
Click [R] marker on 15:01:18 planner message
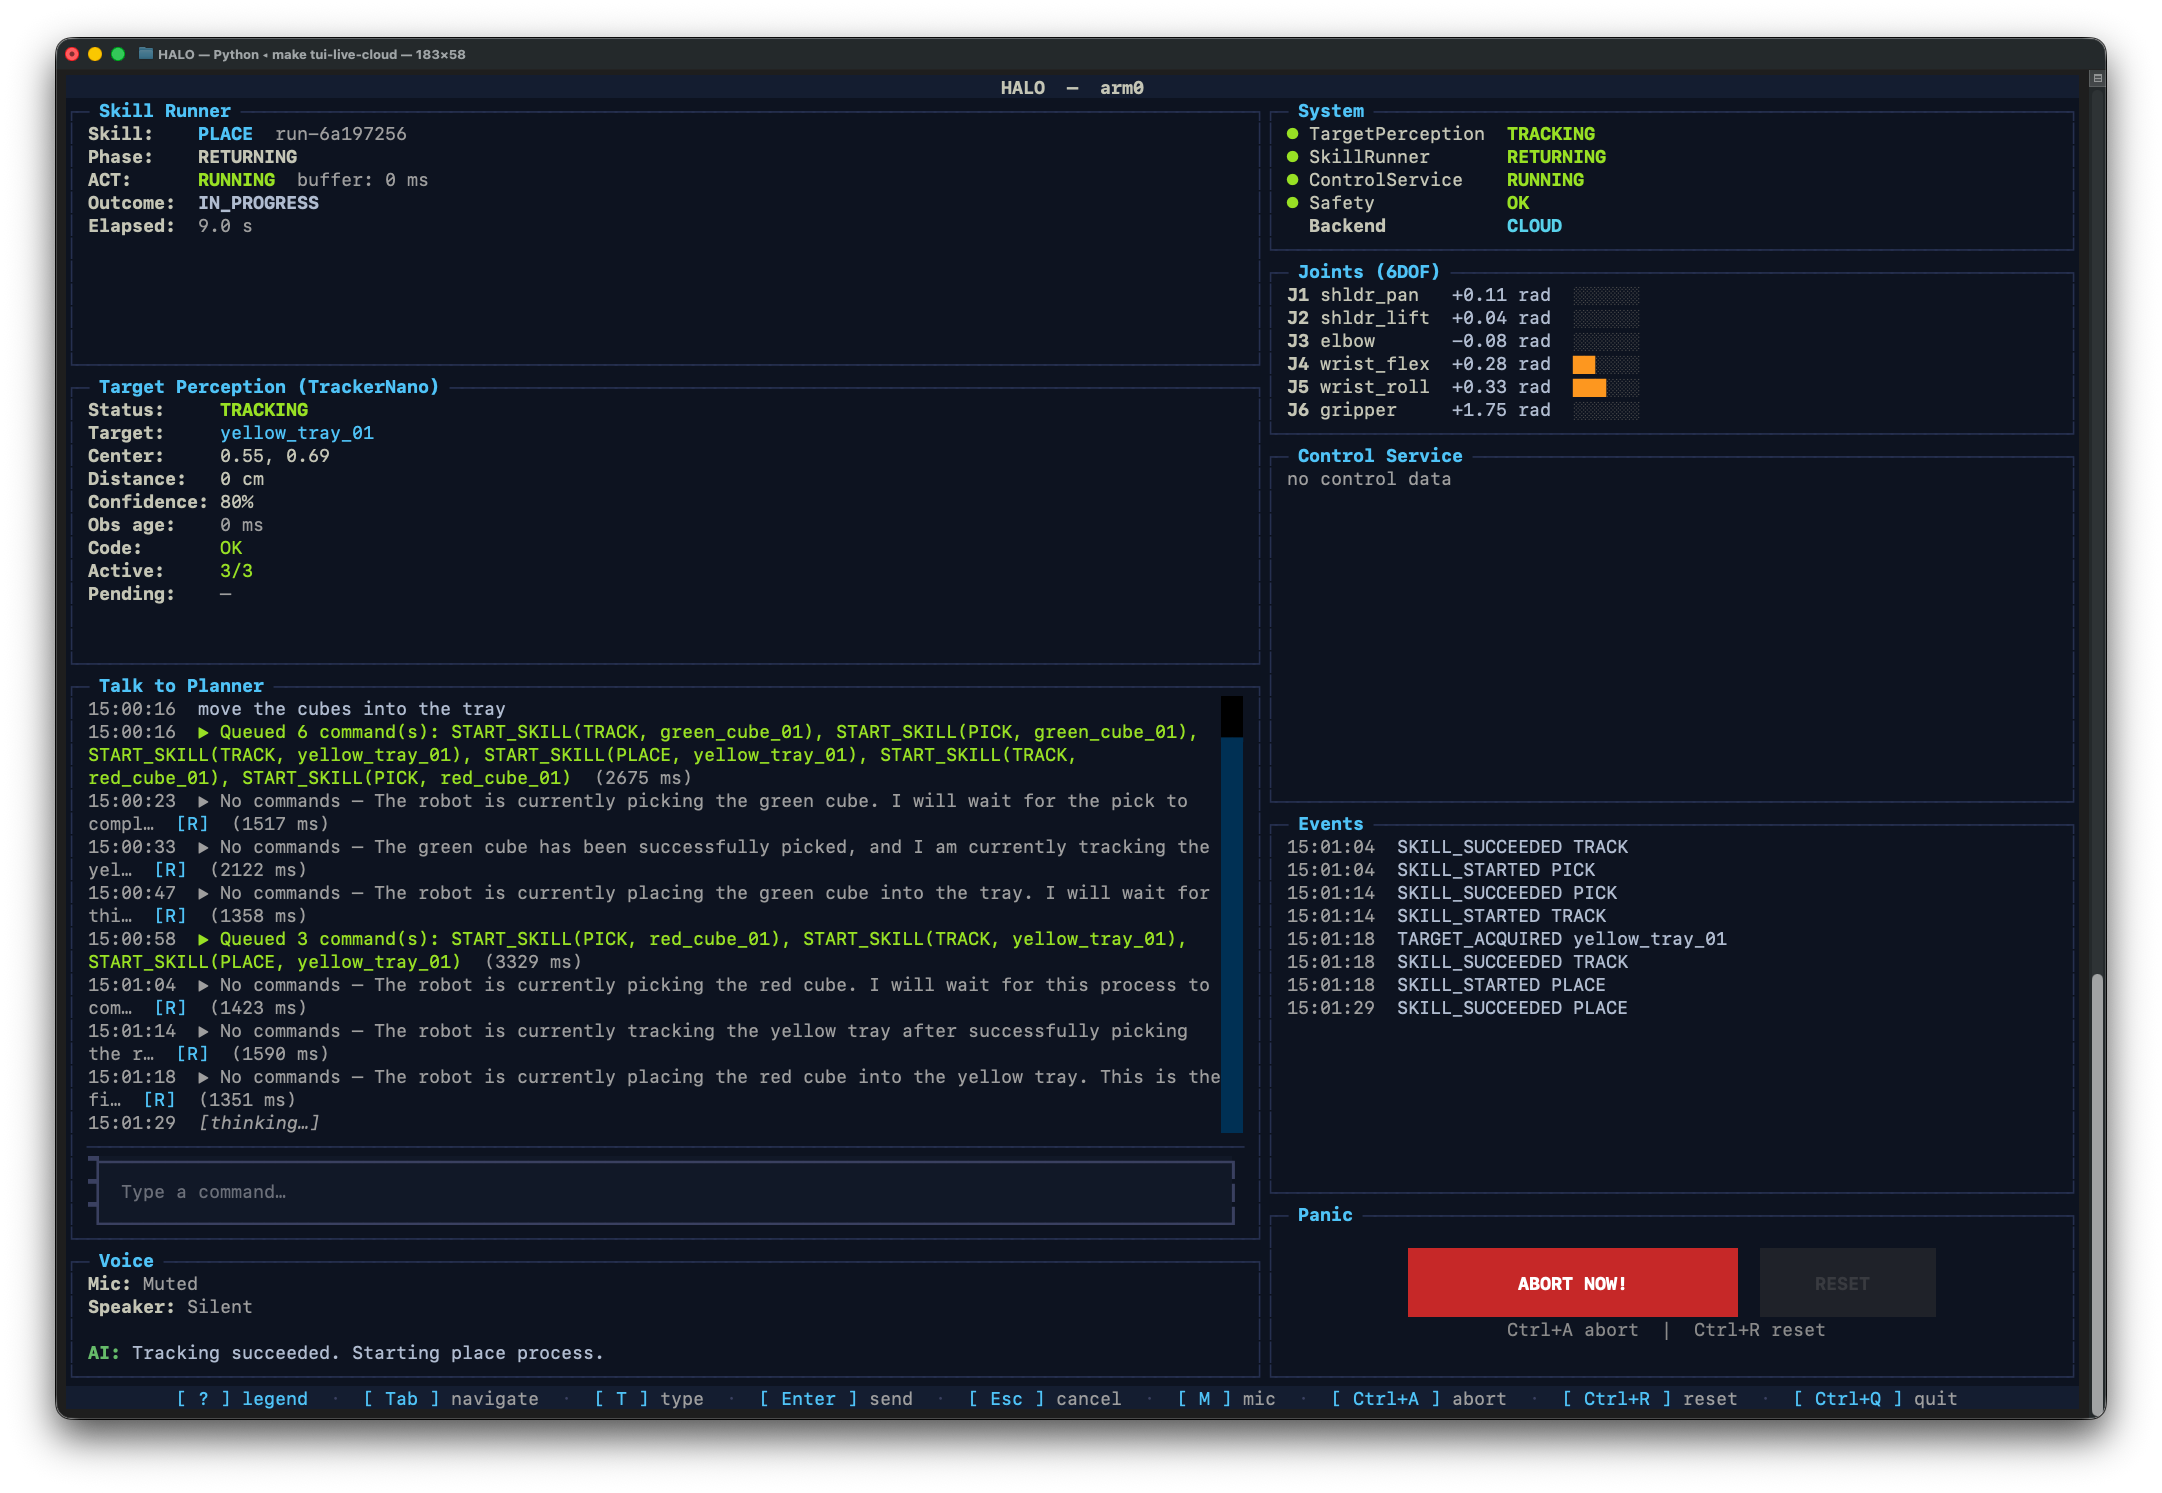159,1100
